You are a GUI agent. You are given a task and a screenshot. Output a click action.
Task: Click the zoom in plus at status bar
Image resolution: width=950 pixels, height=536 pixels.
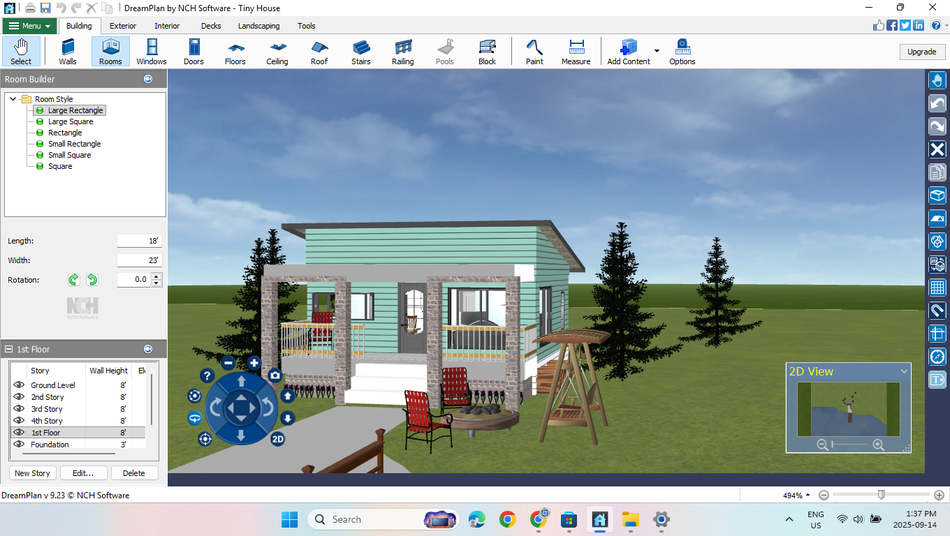click(x=938, y=495)
